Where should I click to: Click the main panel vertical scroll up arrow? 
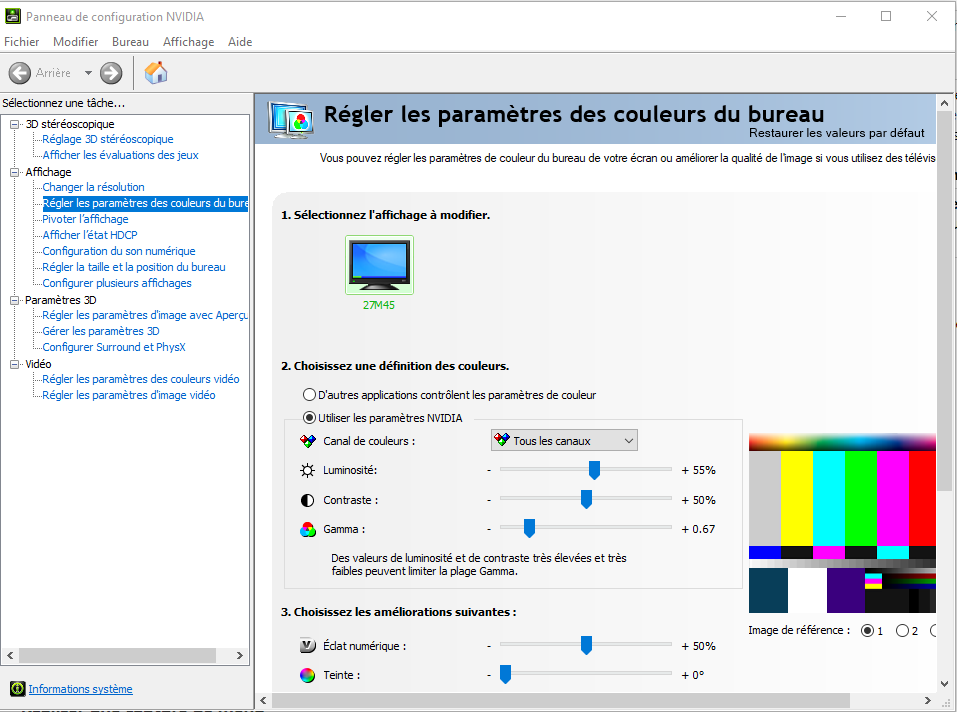point(944,103)
